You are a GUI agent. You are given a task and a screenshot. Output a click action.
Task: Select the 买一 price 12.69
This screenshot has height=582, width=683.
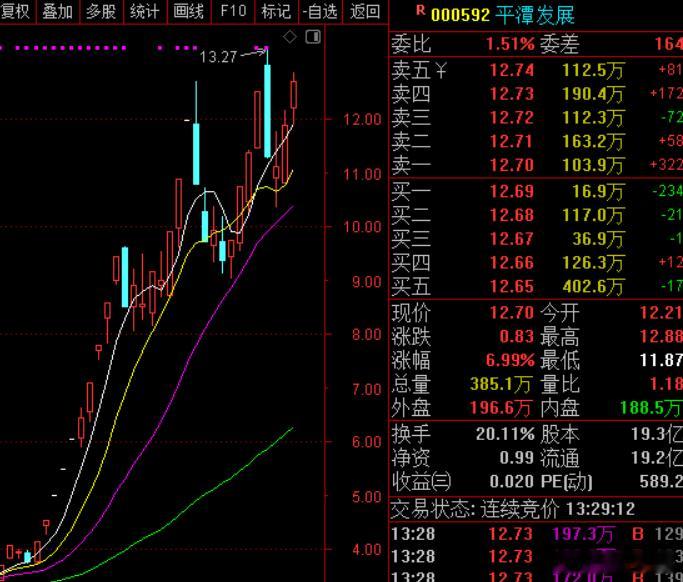click(x=512, y=191)
